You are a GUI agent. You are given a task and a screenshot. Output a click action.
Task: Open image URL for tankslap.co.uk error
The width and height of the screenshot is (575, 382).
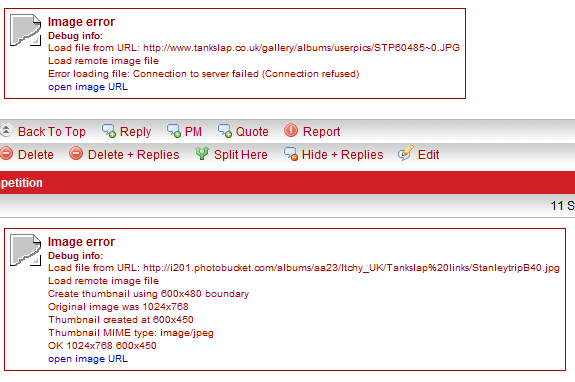[88, 87]
